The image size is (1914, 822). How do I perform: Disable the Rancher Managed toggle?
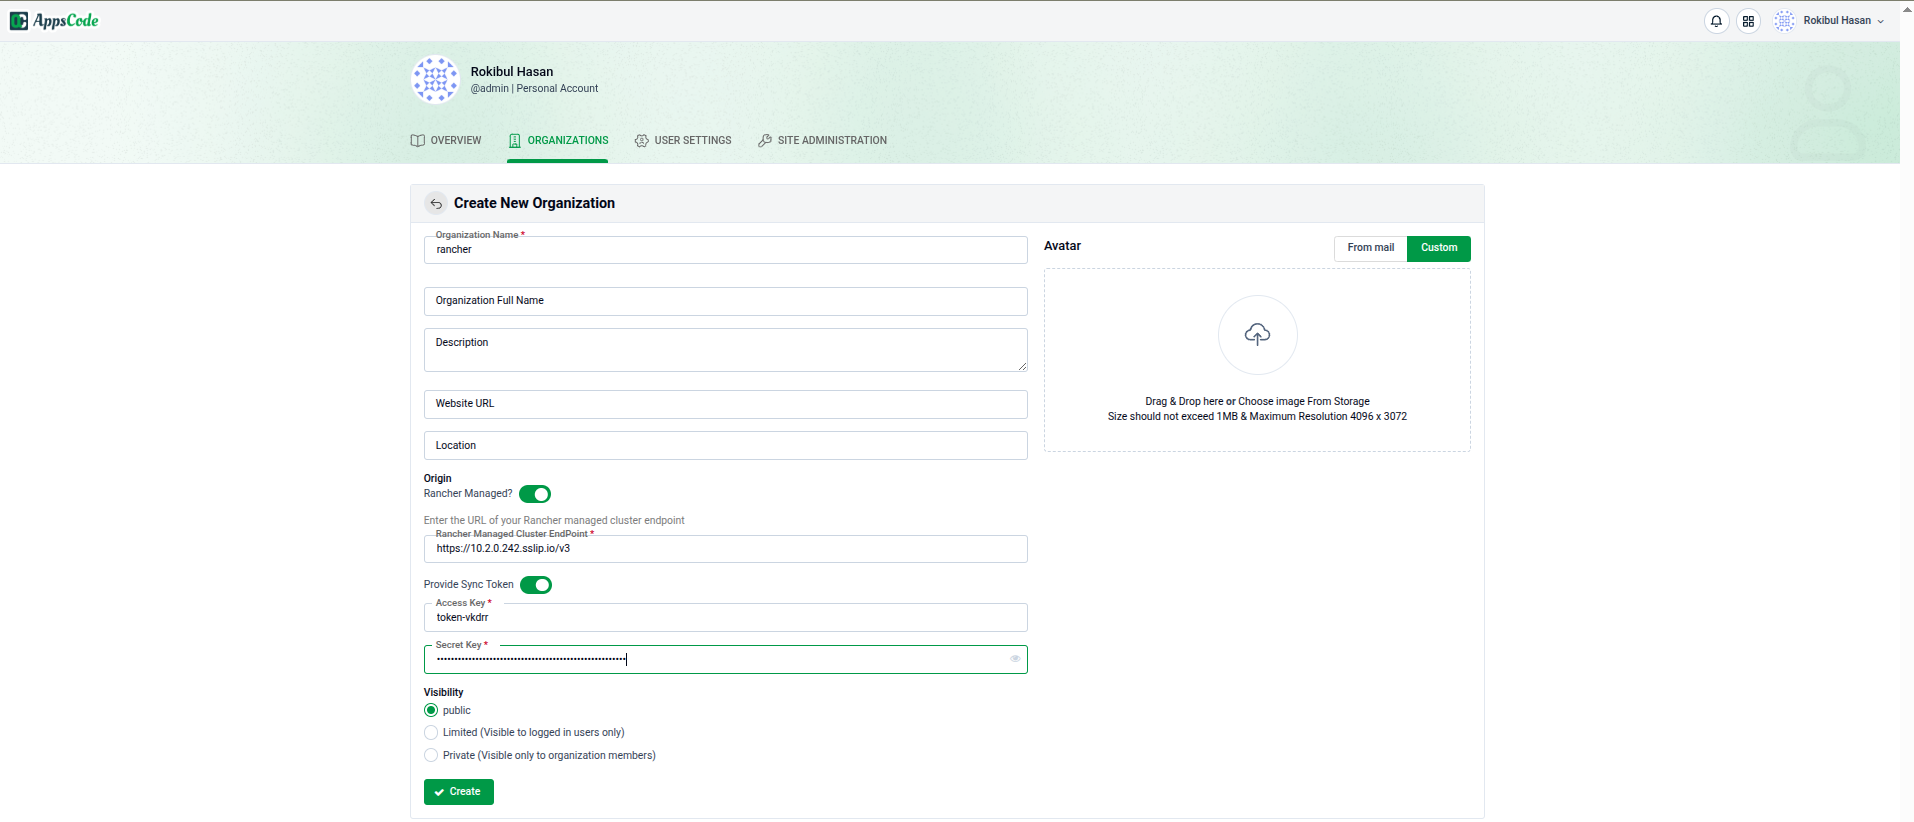[x=535, y=494]
